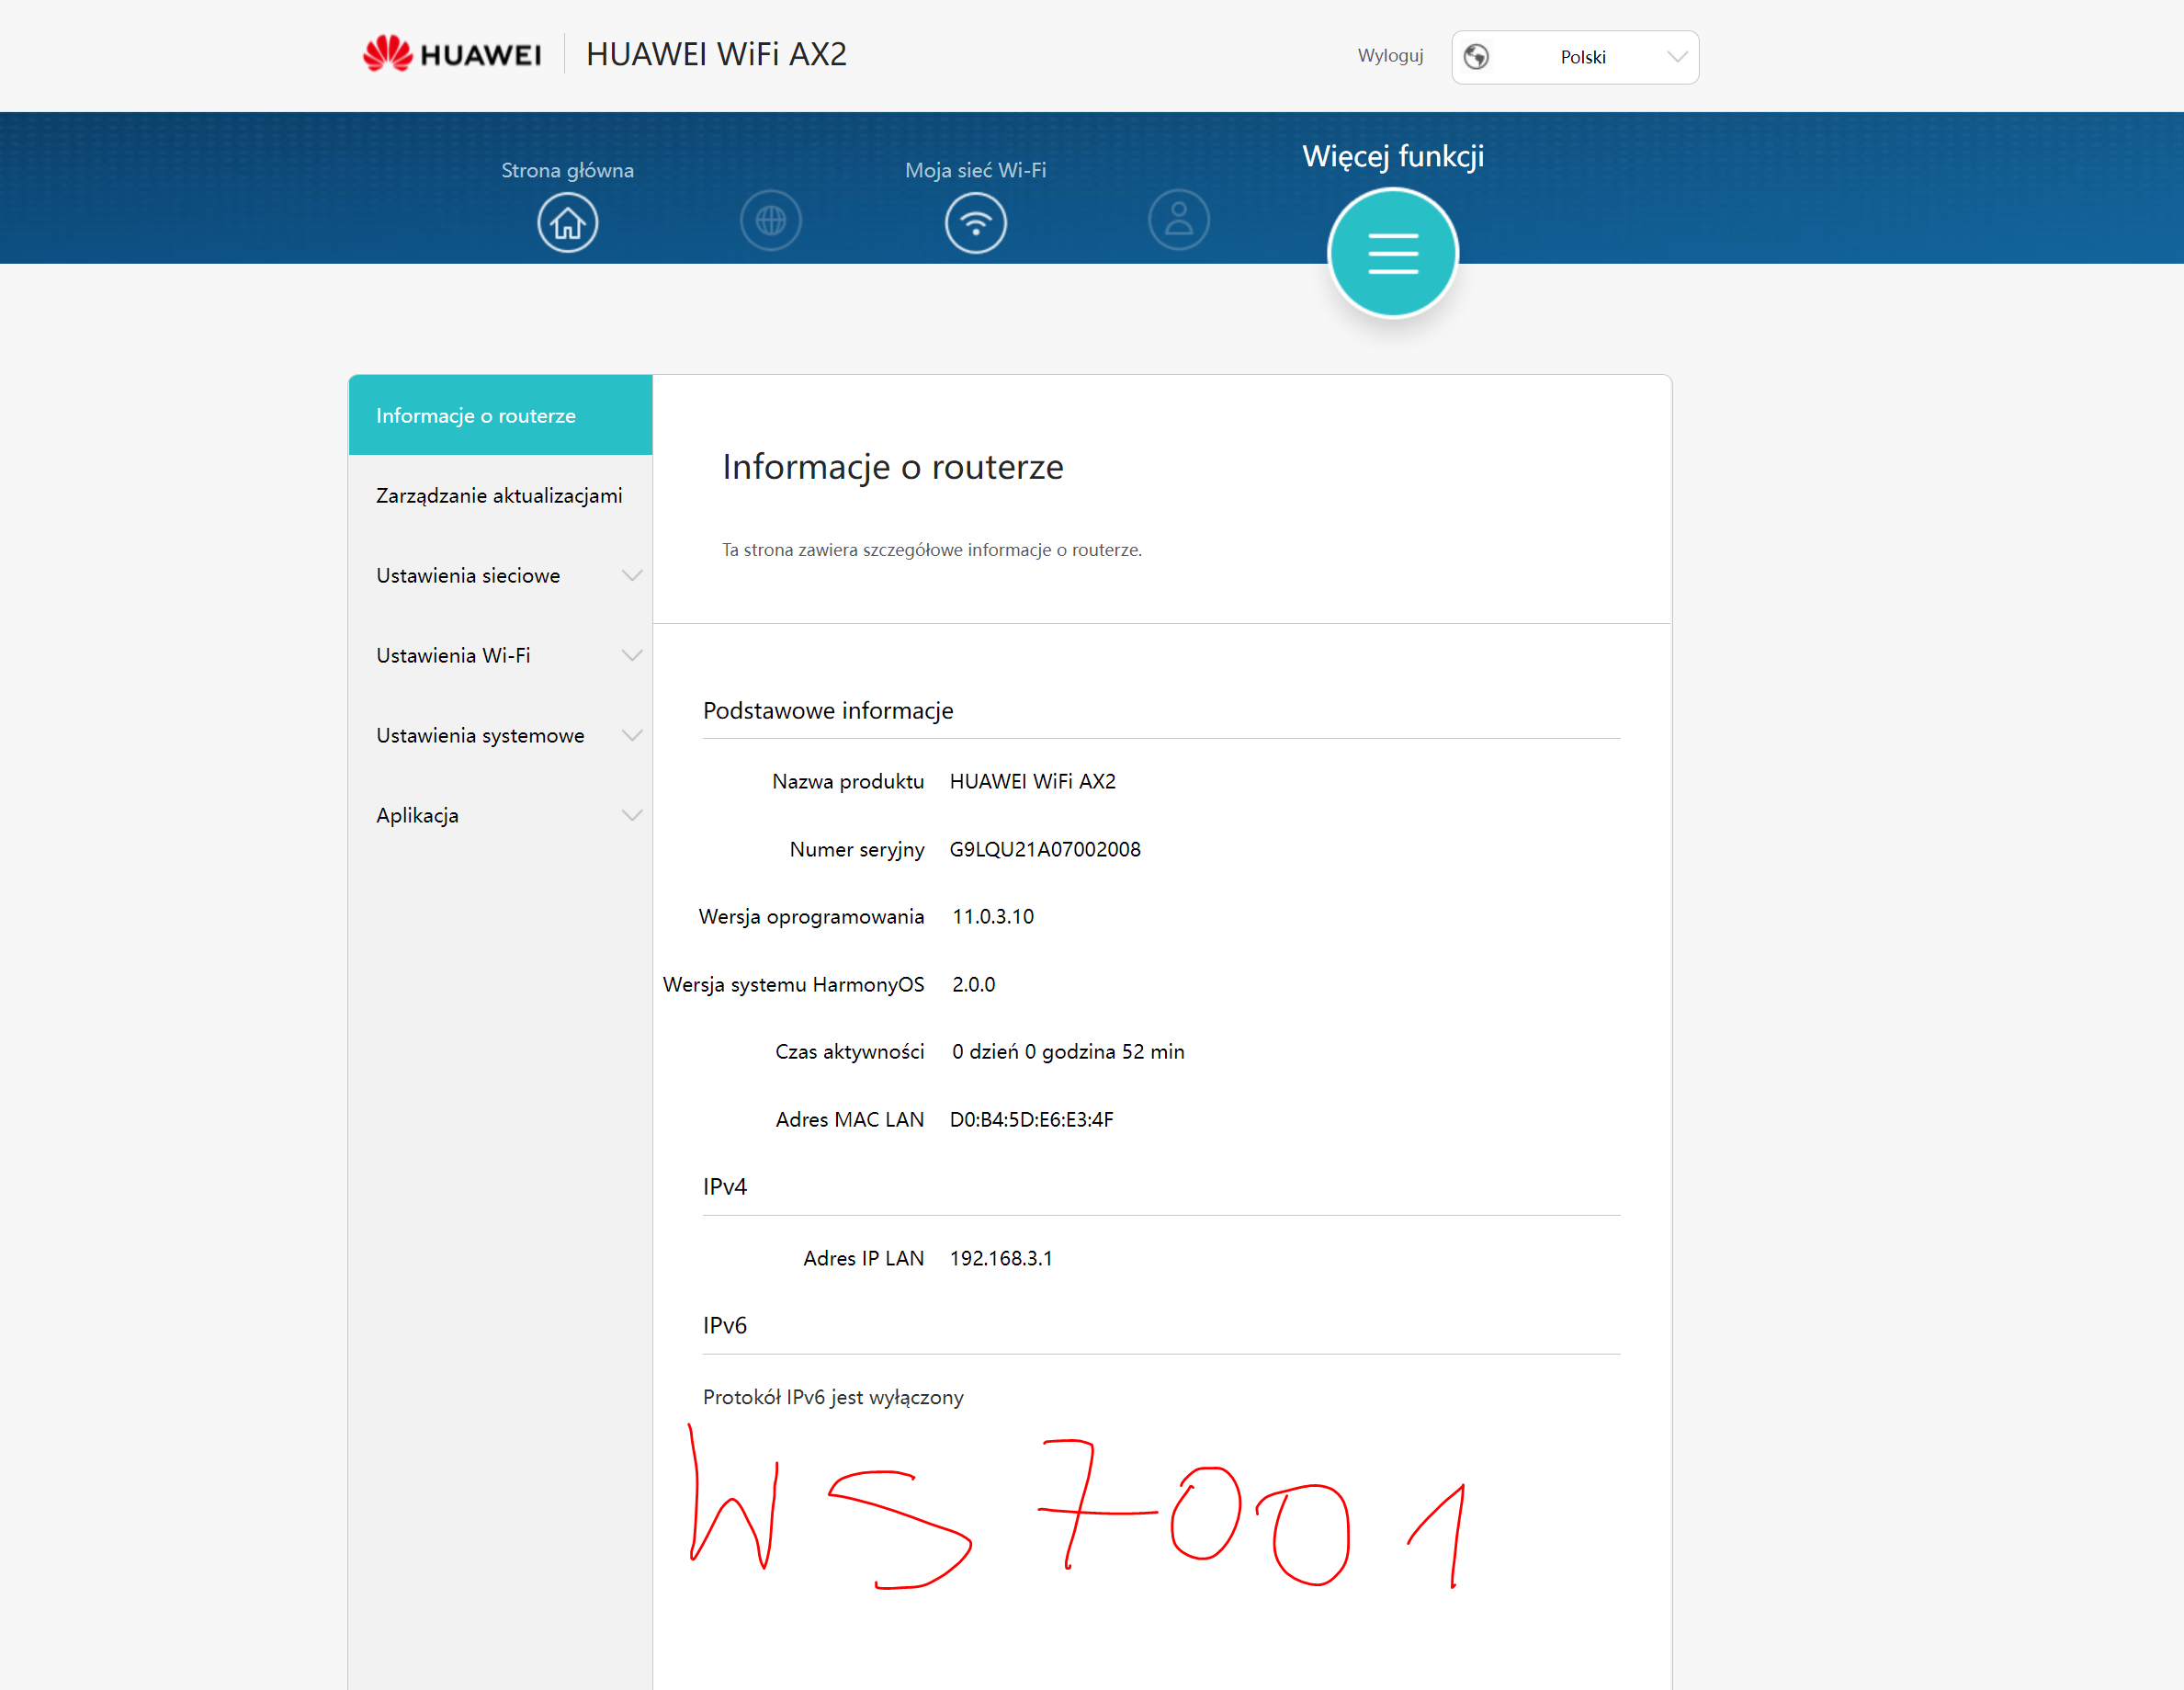Click the HUAWEI WiFi AX2 header title
This screenshot has width=2184, height=1690.
point(716,54)
